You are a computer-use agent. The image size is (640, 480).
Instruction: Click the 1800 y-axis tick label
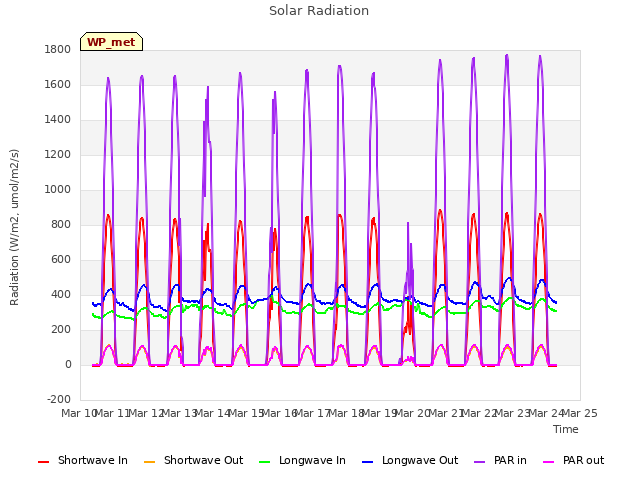pyautogui.click(x=58, y=49)
